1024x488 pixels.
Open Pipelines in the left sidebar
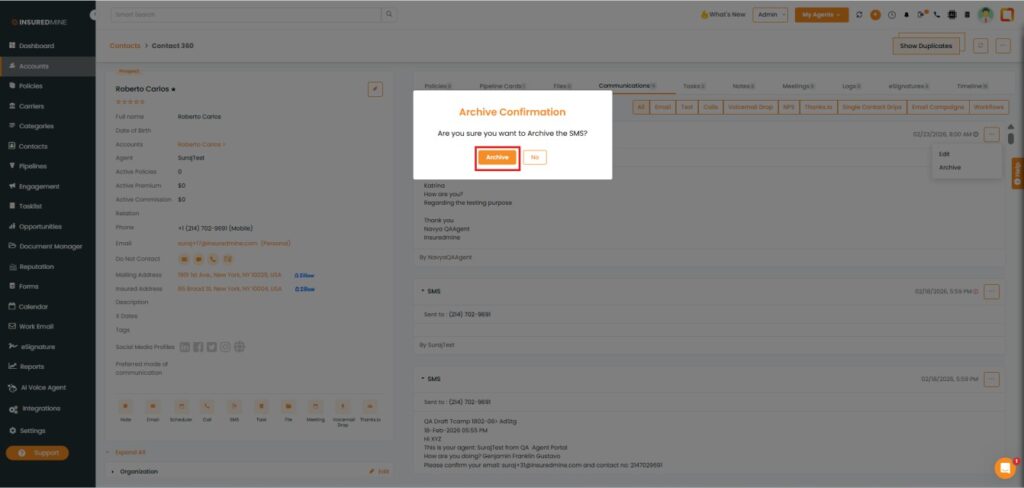click(x=35, y=166)
